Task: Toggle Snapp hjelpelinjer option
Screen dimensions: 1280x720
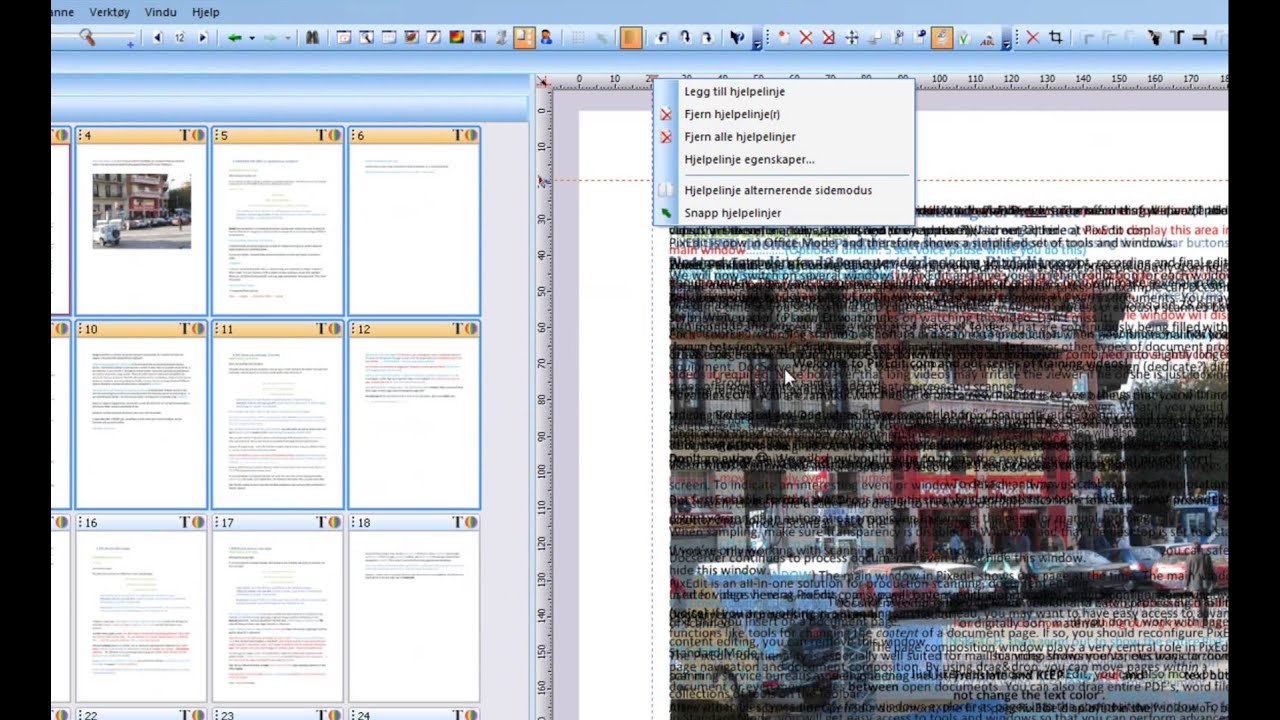Action: coord(784,213)
